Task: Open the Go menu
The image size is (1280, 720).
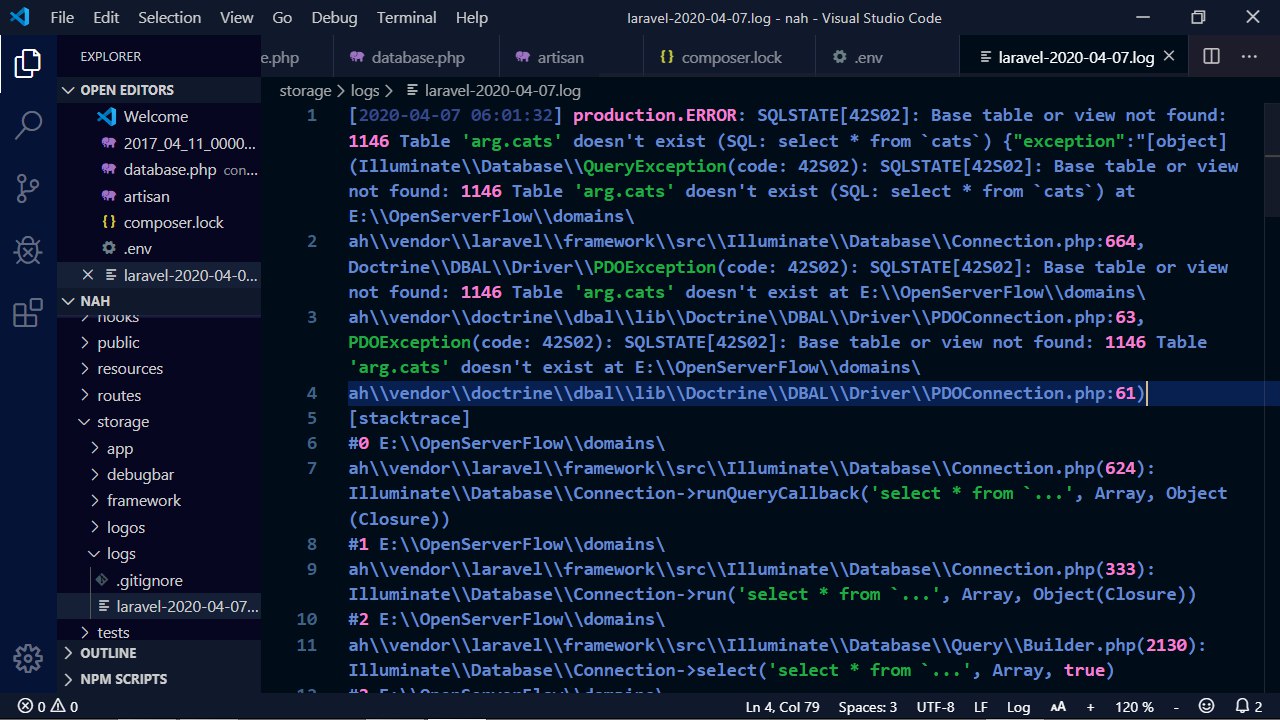Action: pos(282,18)
